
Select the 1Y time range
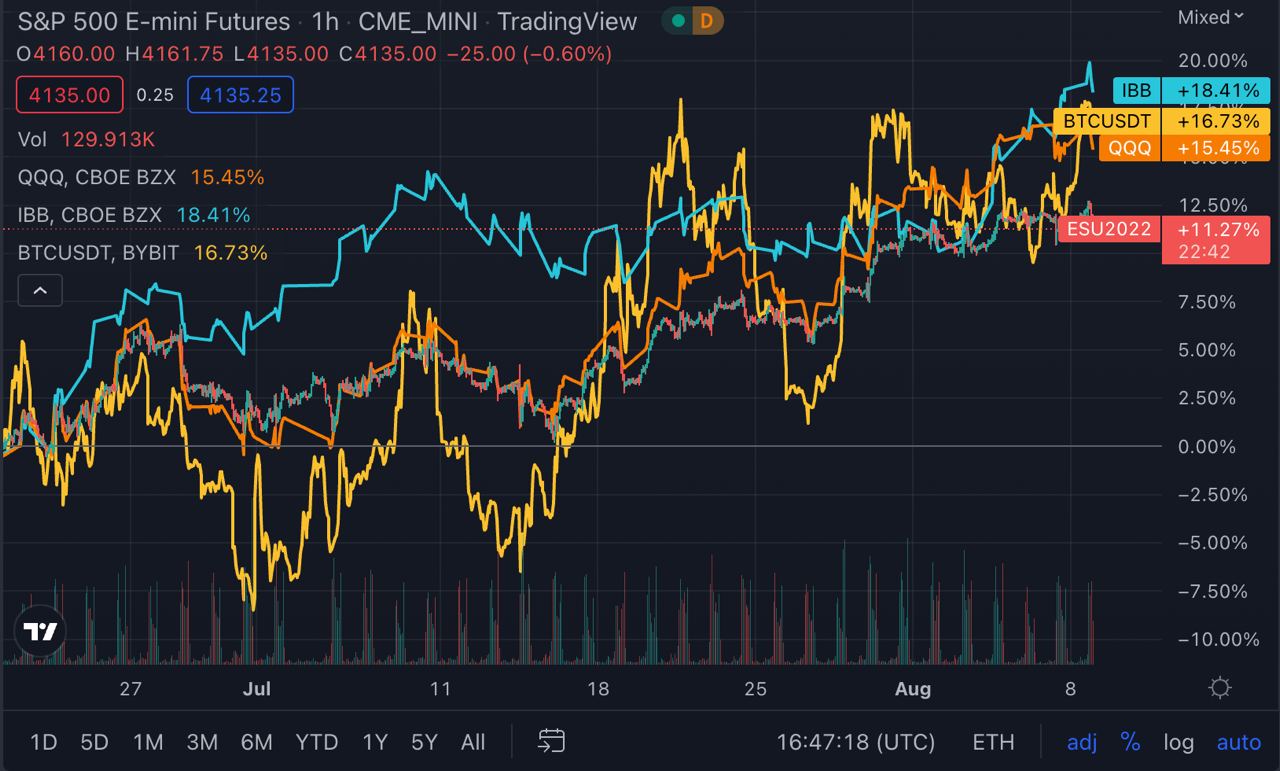(x=375, y=742)
